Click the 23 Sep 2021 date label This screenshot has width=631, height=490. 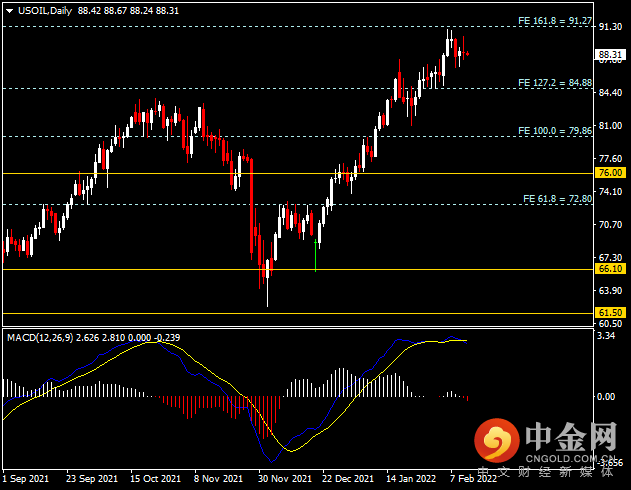click(x=92, y=479)
